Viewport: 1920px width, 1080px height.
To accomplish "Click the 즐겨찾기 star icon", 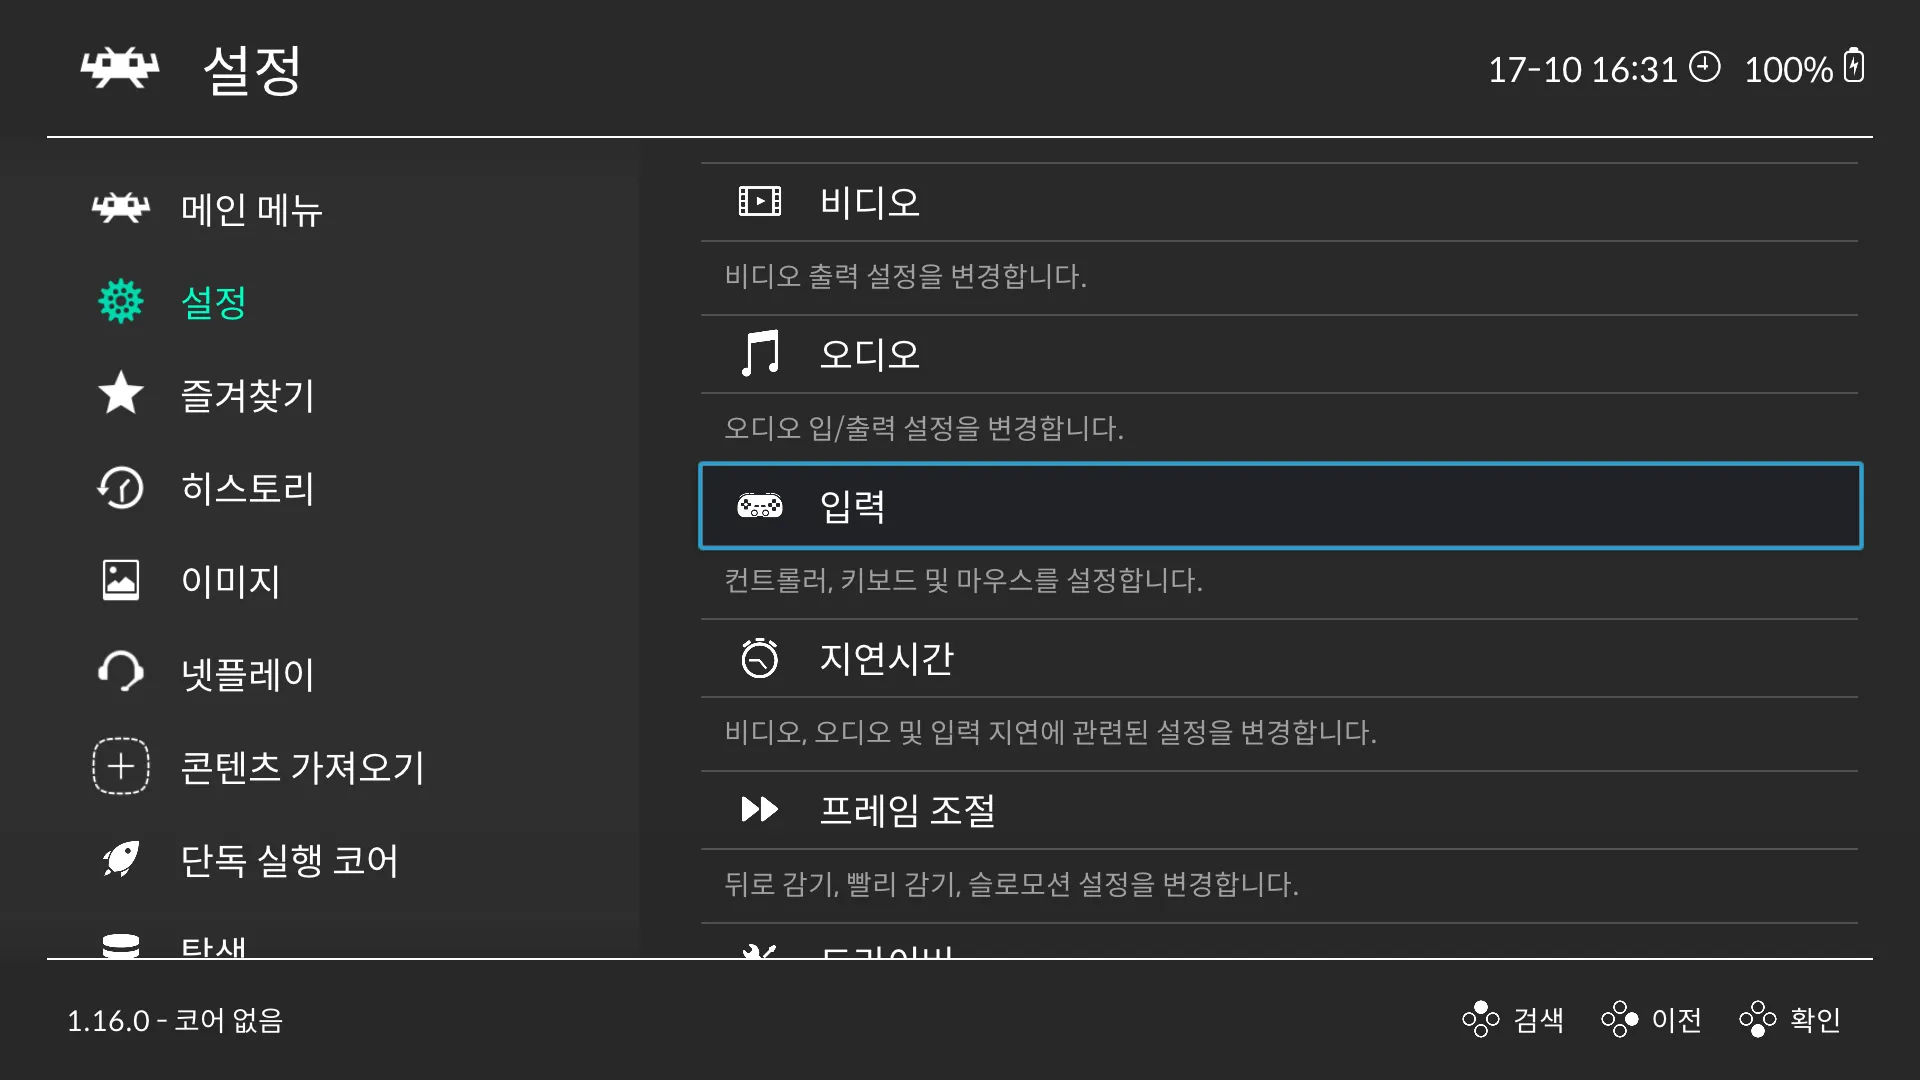I will (121, 393).
